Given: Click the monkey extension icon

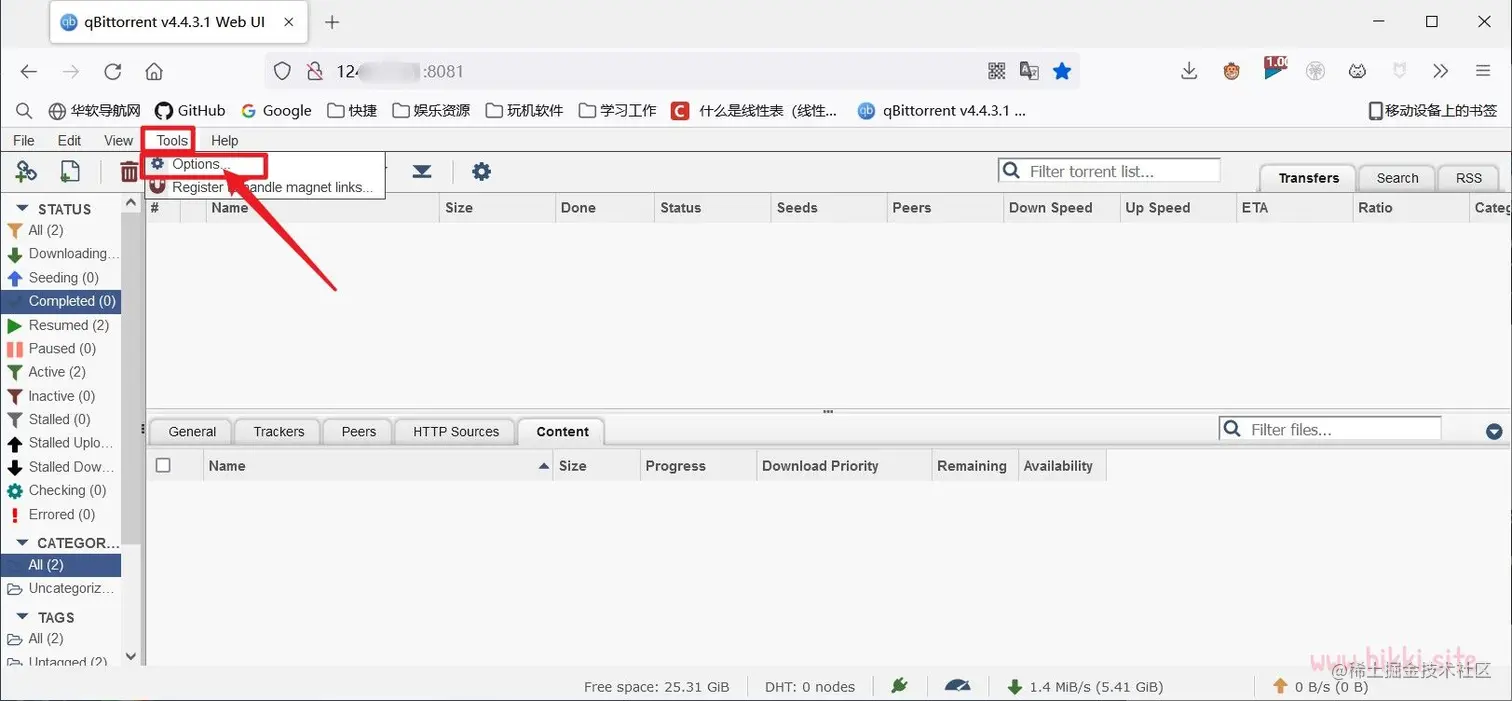Looking at the screenshot, I should click(x=1232, y=71).
